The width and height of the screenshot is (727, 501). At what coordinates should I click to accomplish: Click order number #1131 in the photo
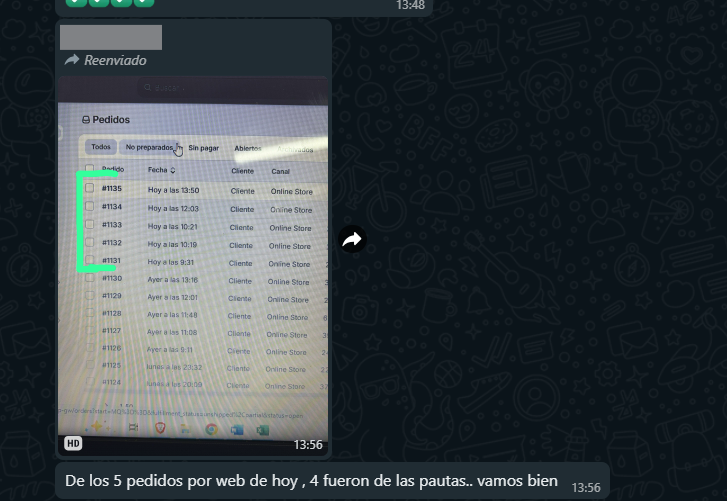pos(111,260)
